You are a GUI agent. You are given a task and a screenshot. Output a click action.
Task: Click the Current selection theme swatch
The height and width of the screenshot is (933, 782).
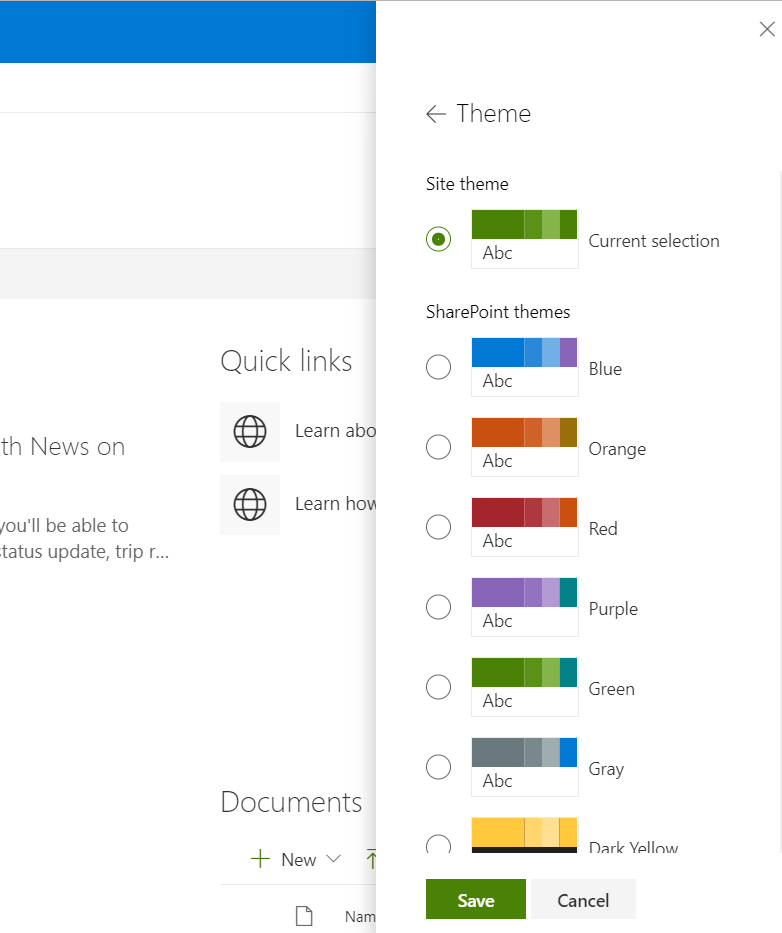(x=524, y=239)
